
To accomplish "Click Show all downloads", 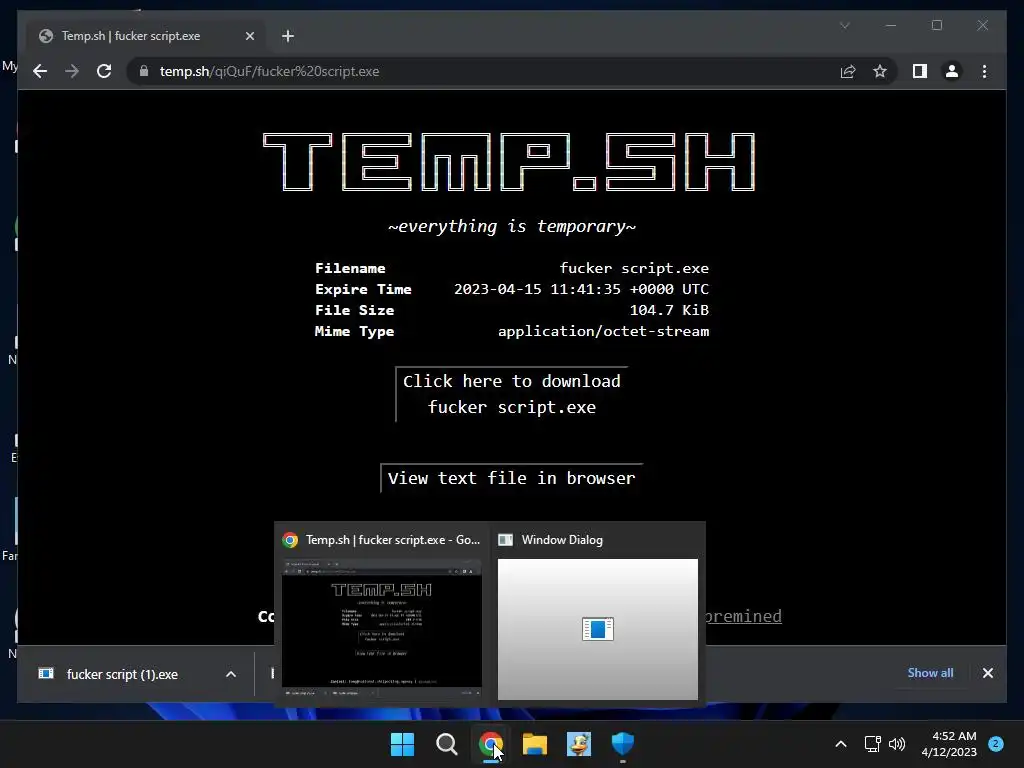I will pos(930,673).
